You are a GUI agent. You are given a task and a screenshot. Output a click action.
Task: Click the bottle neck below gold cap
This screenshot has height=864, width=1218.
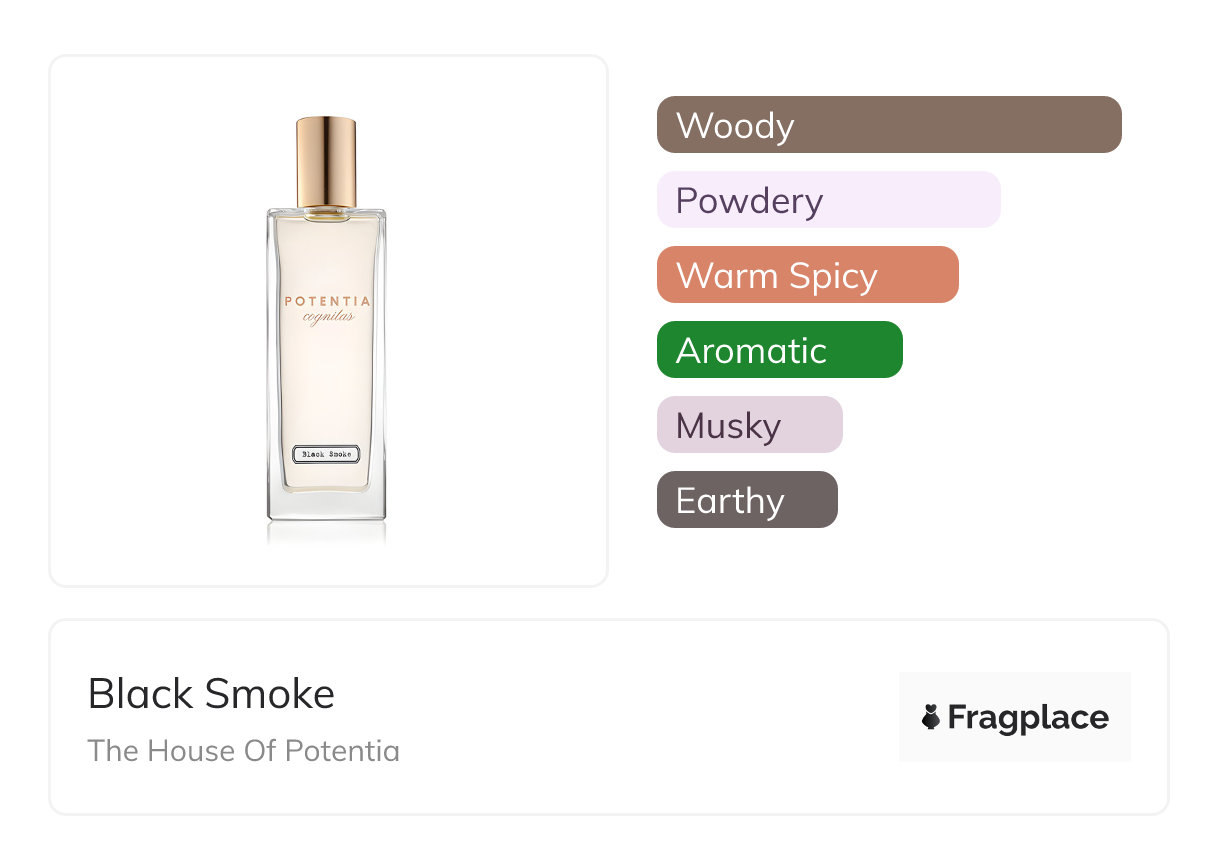pos(326,211)
